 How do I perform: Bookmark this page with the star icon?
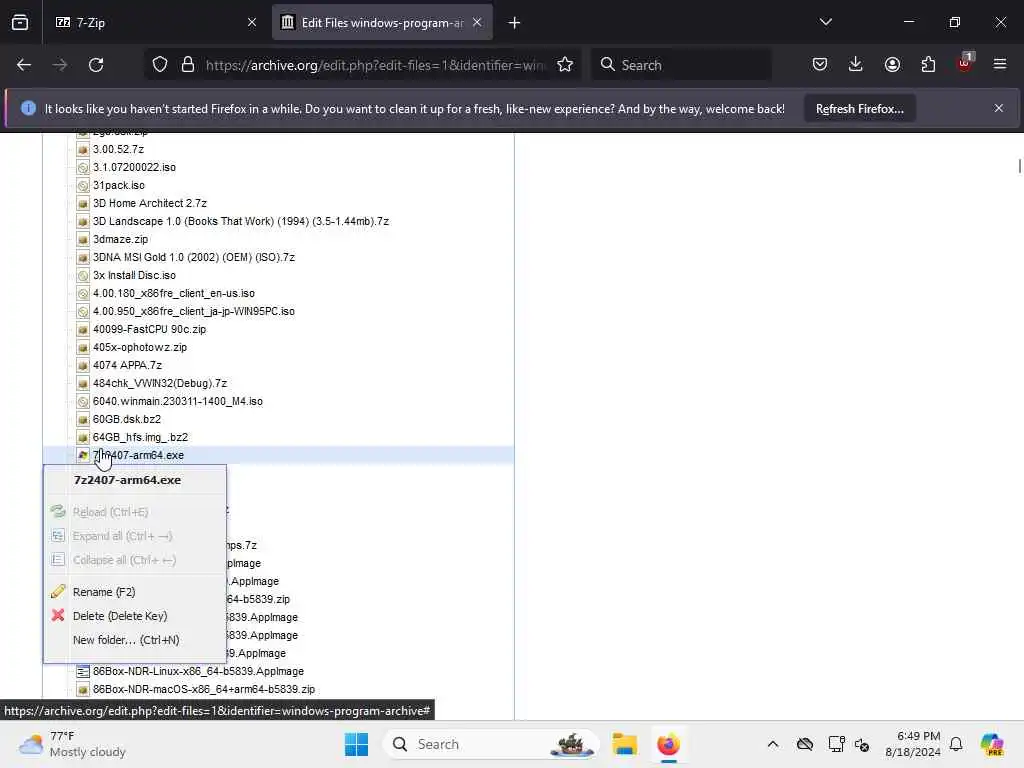tap(565, 65)
